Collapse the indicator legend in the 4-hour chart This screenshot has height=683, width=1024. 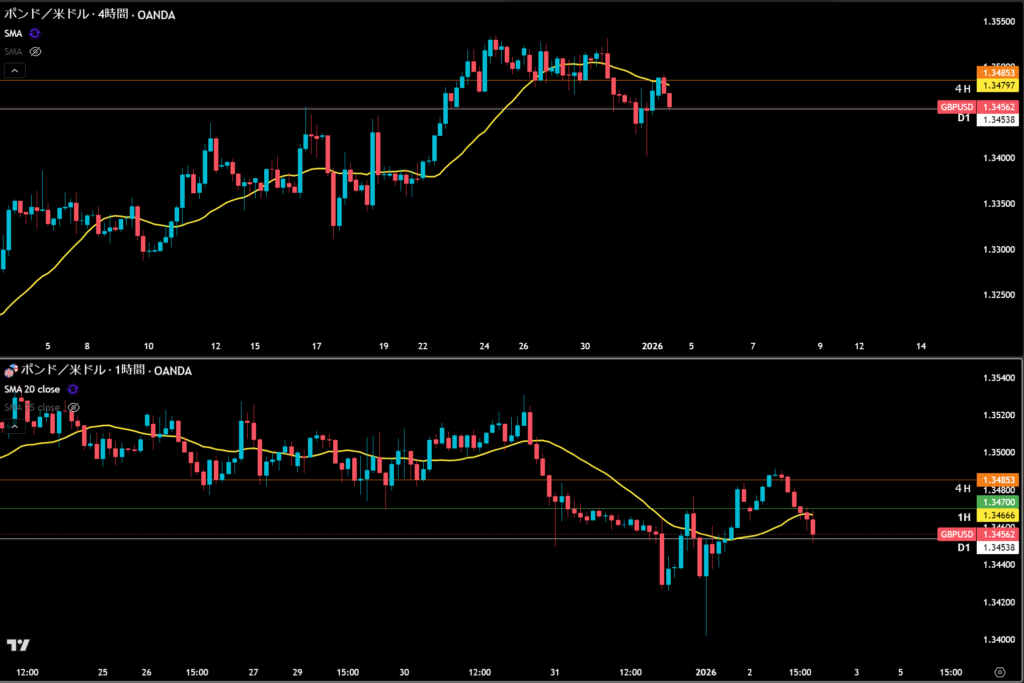[15, 70]
